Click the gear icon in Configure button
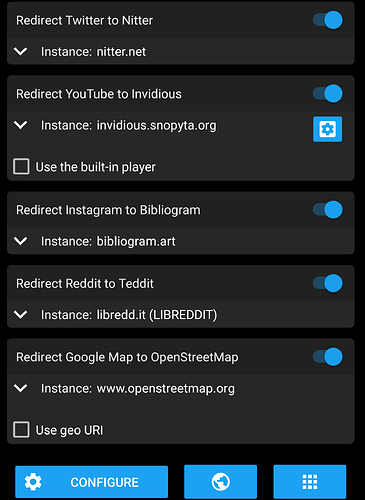Screen dimensions: 365x500 [x=33, y=482]
